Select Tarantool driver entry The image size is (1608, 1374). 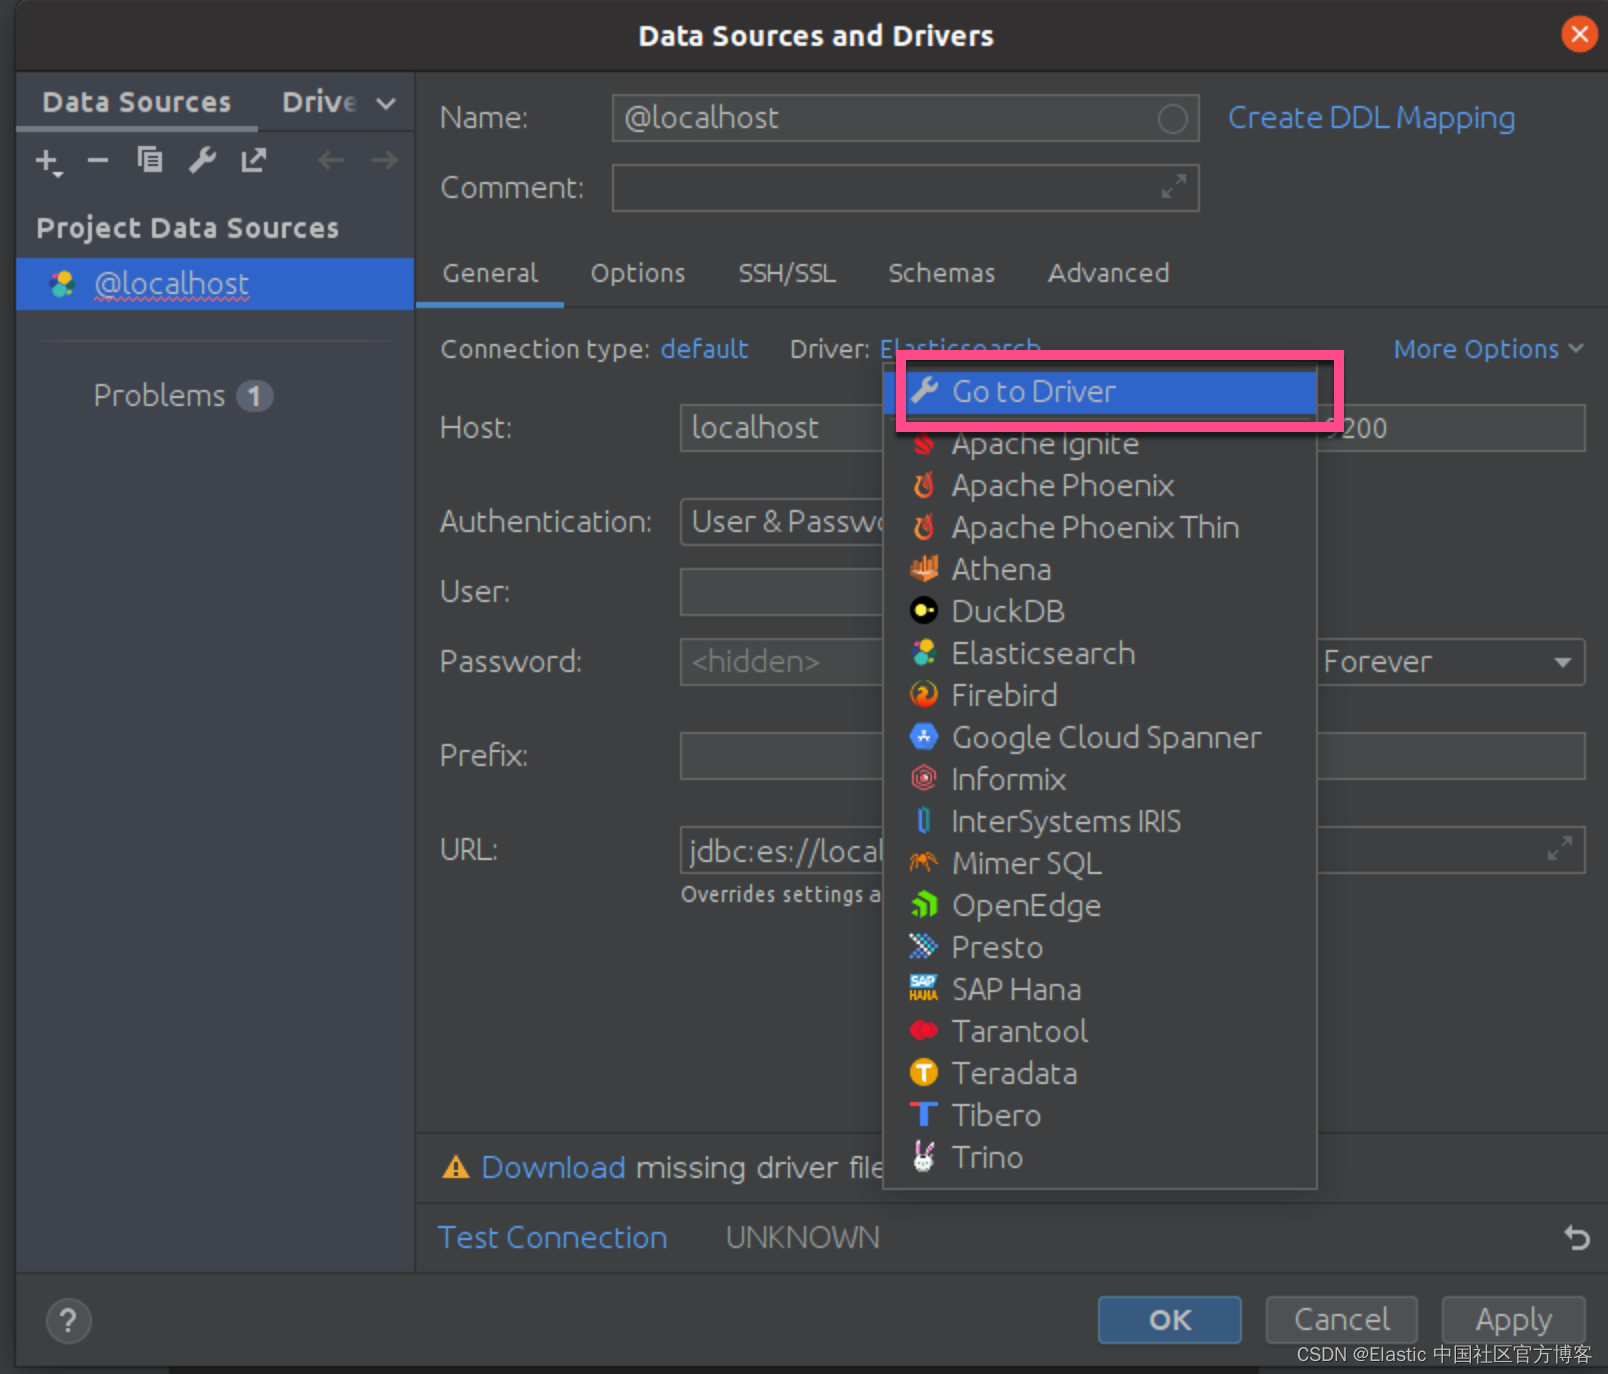[1100, 1032]
